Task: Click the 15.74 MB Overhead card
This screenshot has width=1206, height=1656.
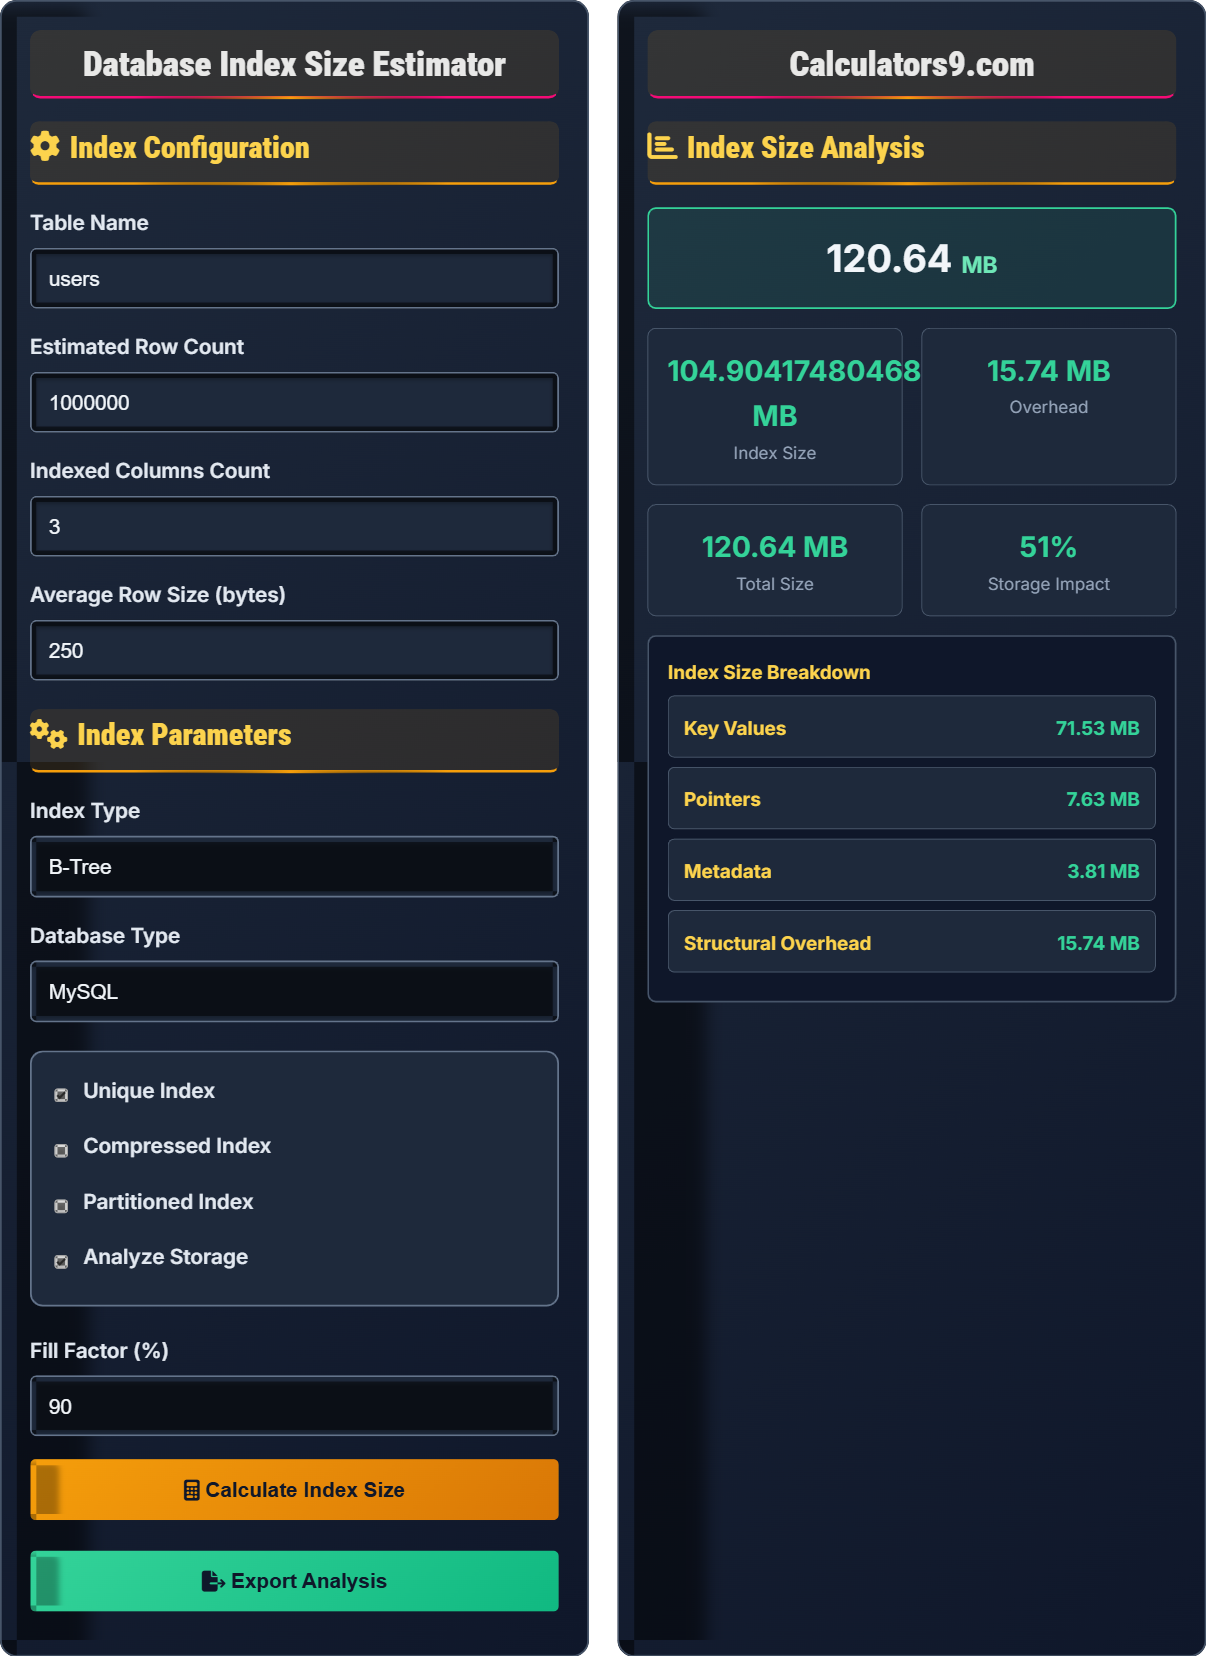Action: click(x=1048, y=407)
